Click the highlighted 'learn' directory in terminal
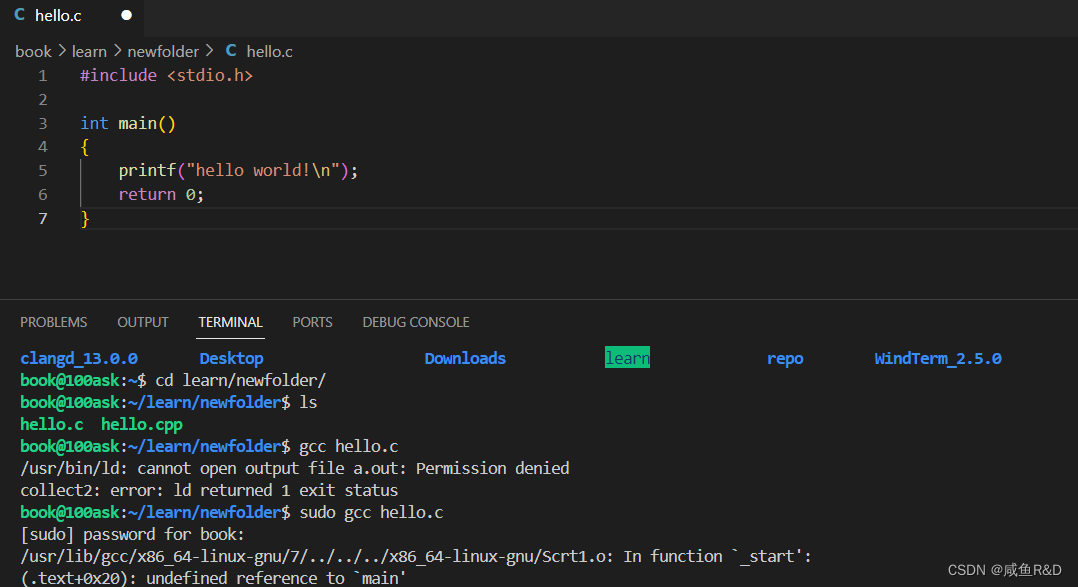This screenshot has width=1078, height=587. point(627,357)
